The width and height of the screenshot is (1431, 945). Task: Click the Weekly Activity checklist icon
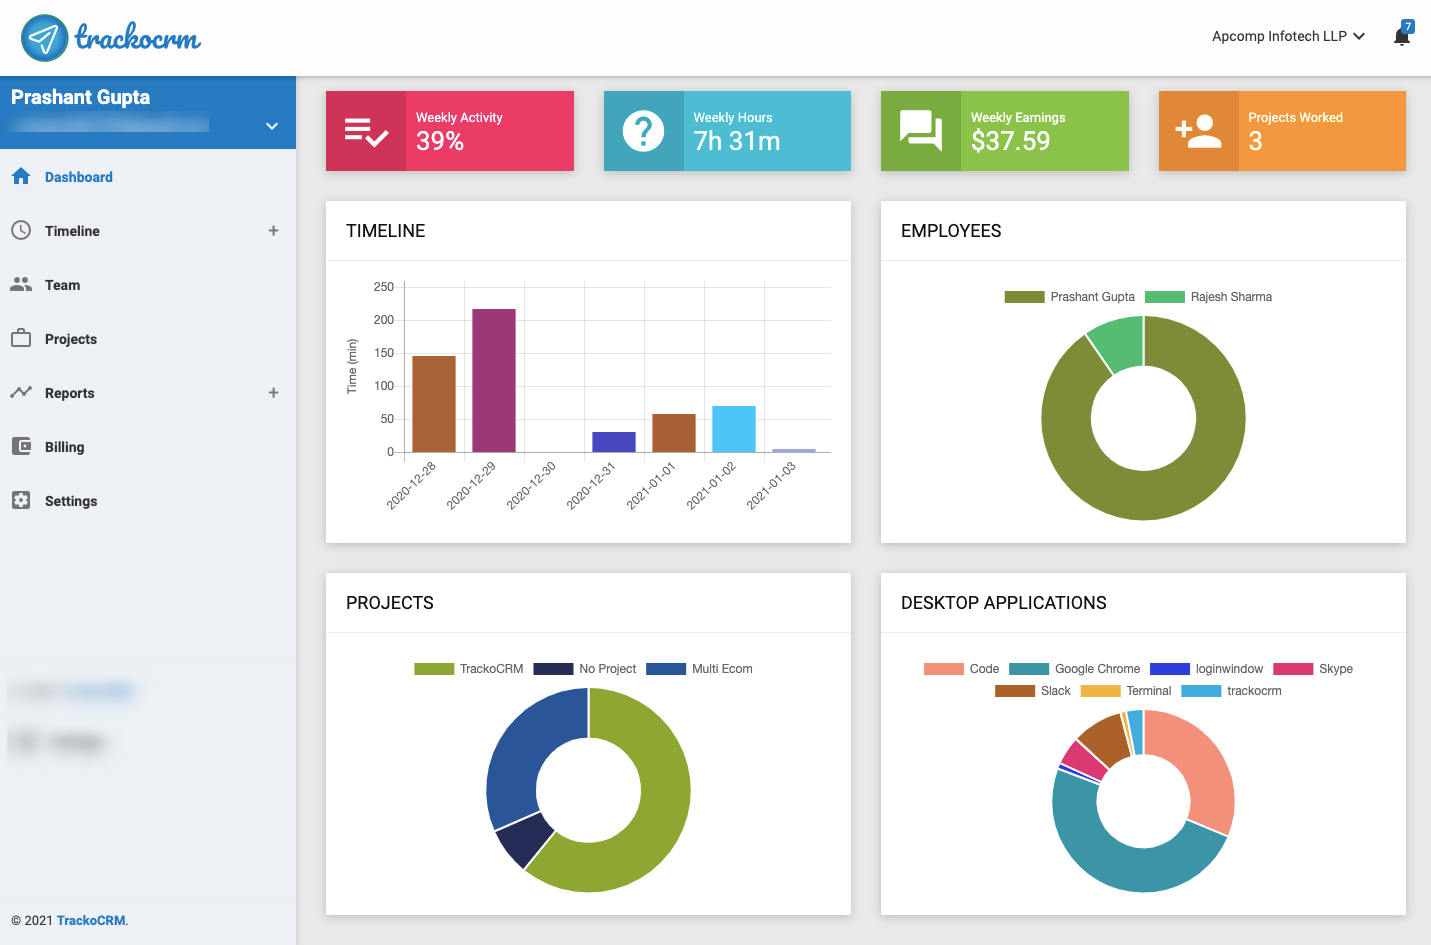click(x=366, y=131)
